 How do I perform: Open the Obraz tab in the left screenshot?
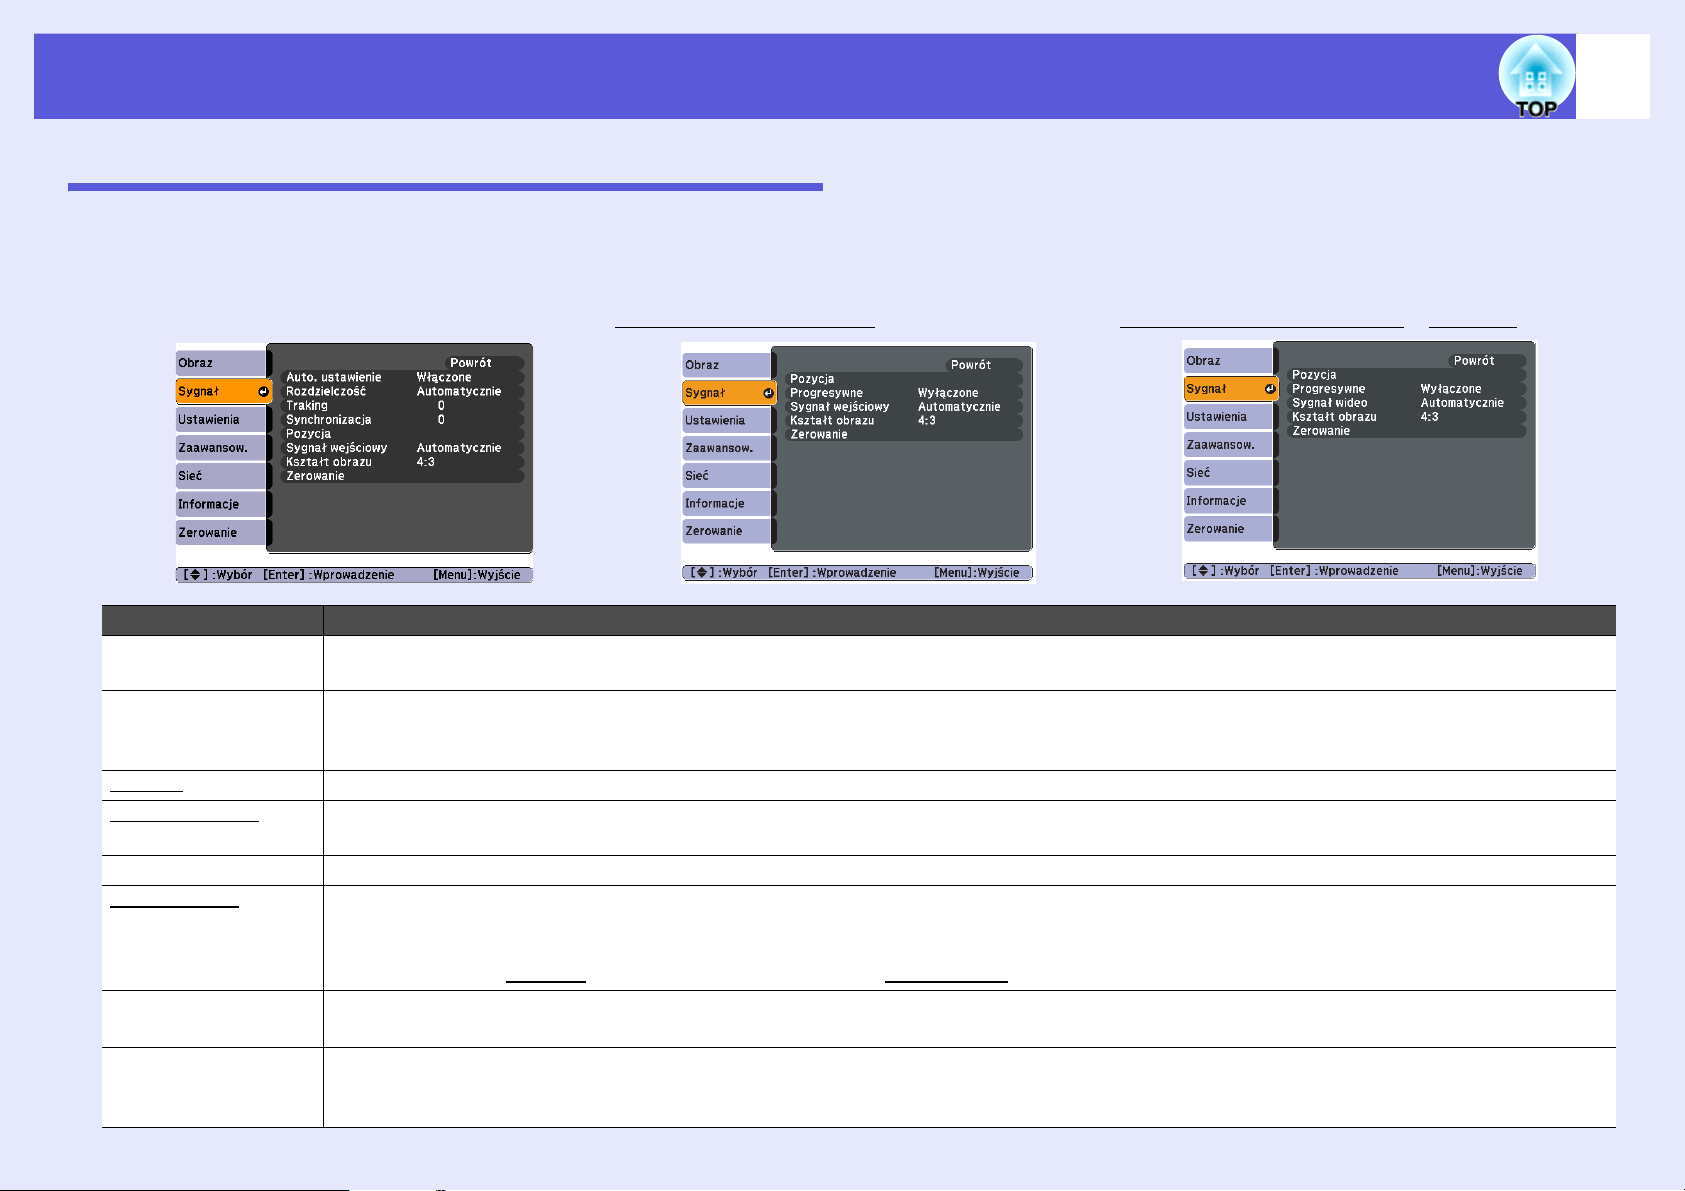click(221, 363)
